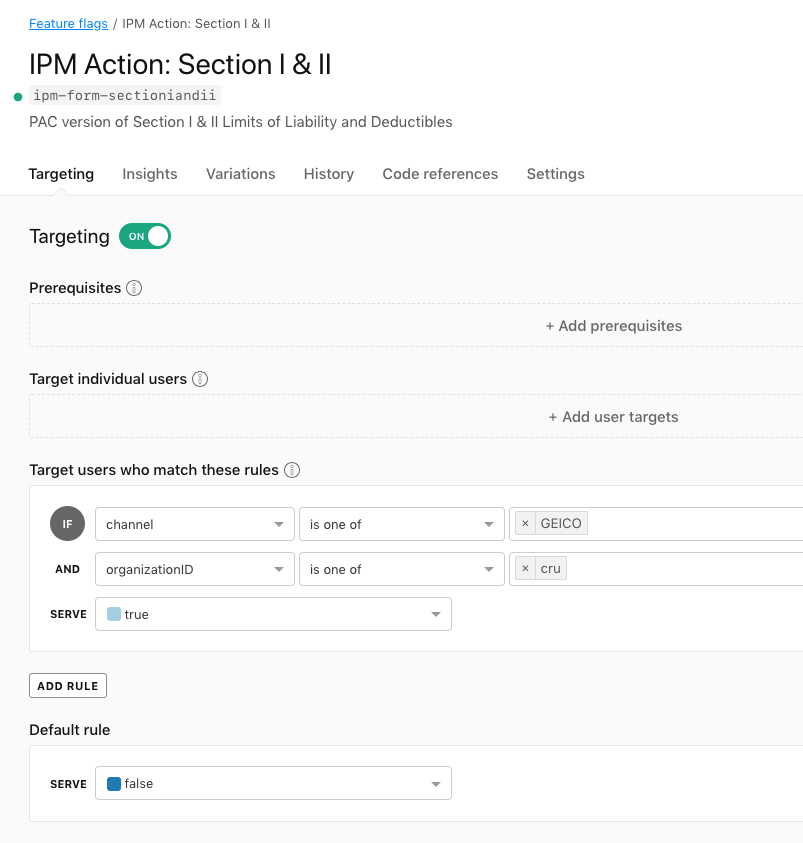The image size is (803, 843).
Task: Click the green flag status dot
Action: [x=18, y=97]
